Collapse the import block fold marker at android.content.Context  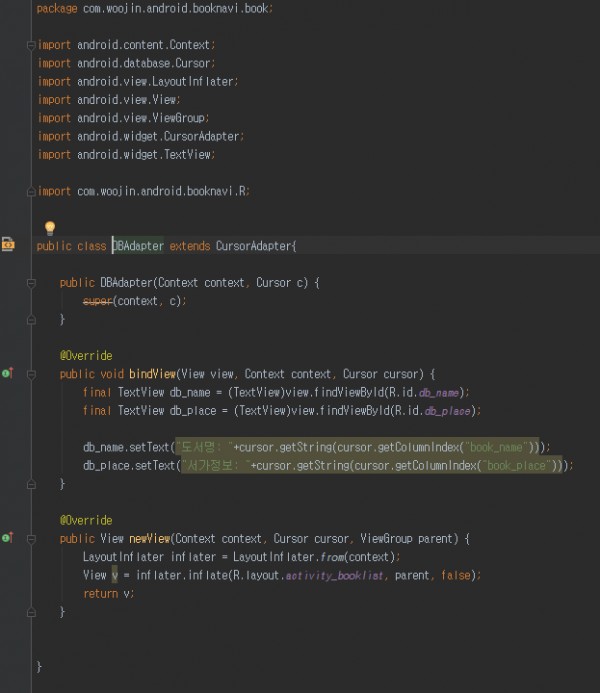pyautogui.click(x=31, y=45)
